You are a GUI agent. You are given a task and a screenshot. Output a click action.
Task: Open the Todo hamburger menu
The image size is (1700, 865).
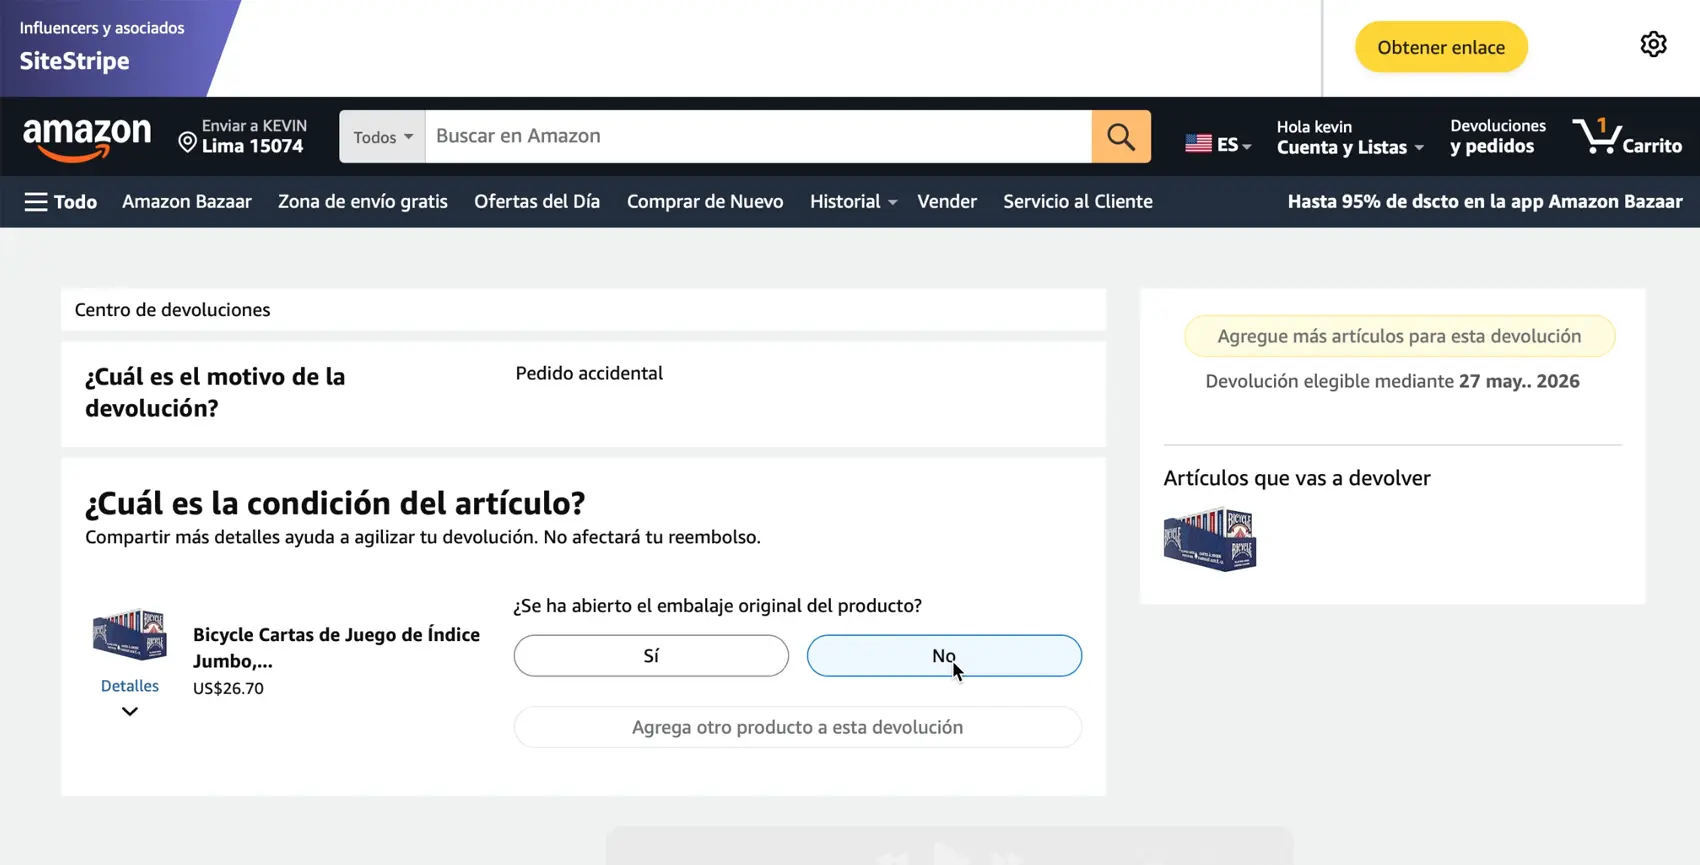pos(60,202)
